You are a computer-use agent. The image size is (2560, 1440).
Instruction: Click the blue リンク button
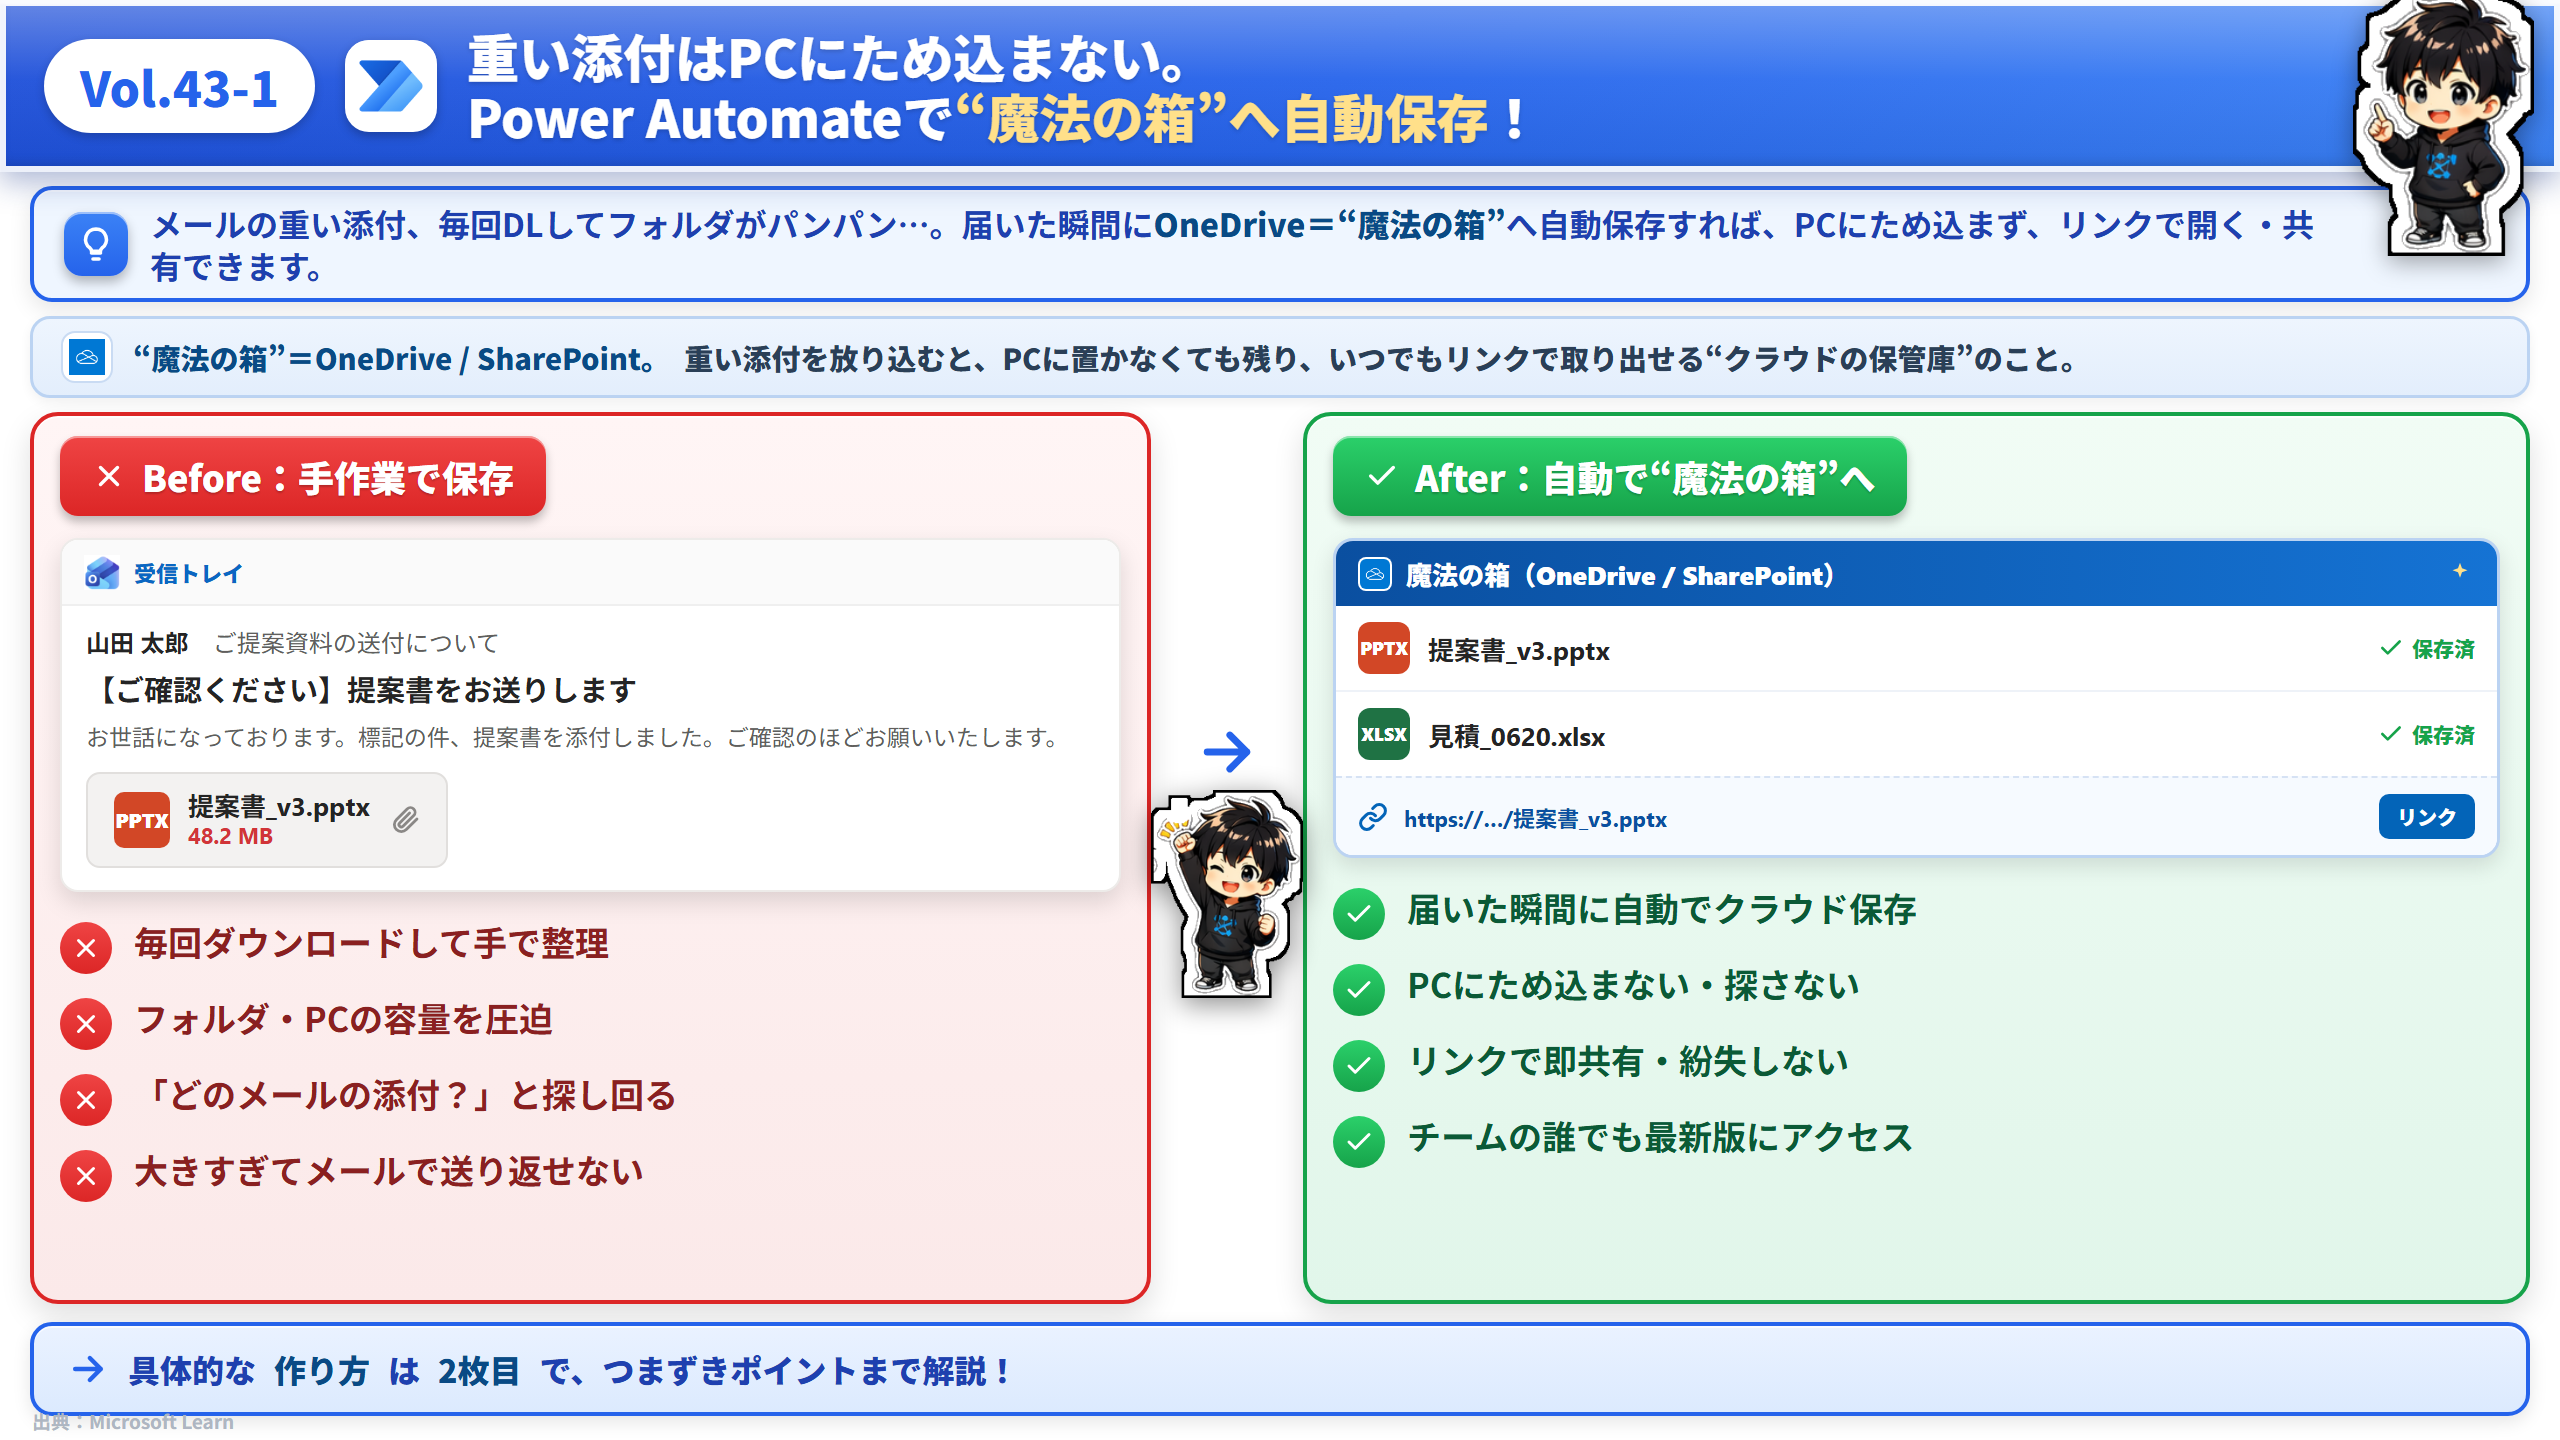pos(2427,817)
